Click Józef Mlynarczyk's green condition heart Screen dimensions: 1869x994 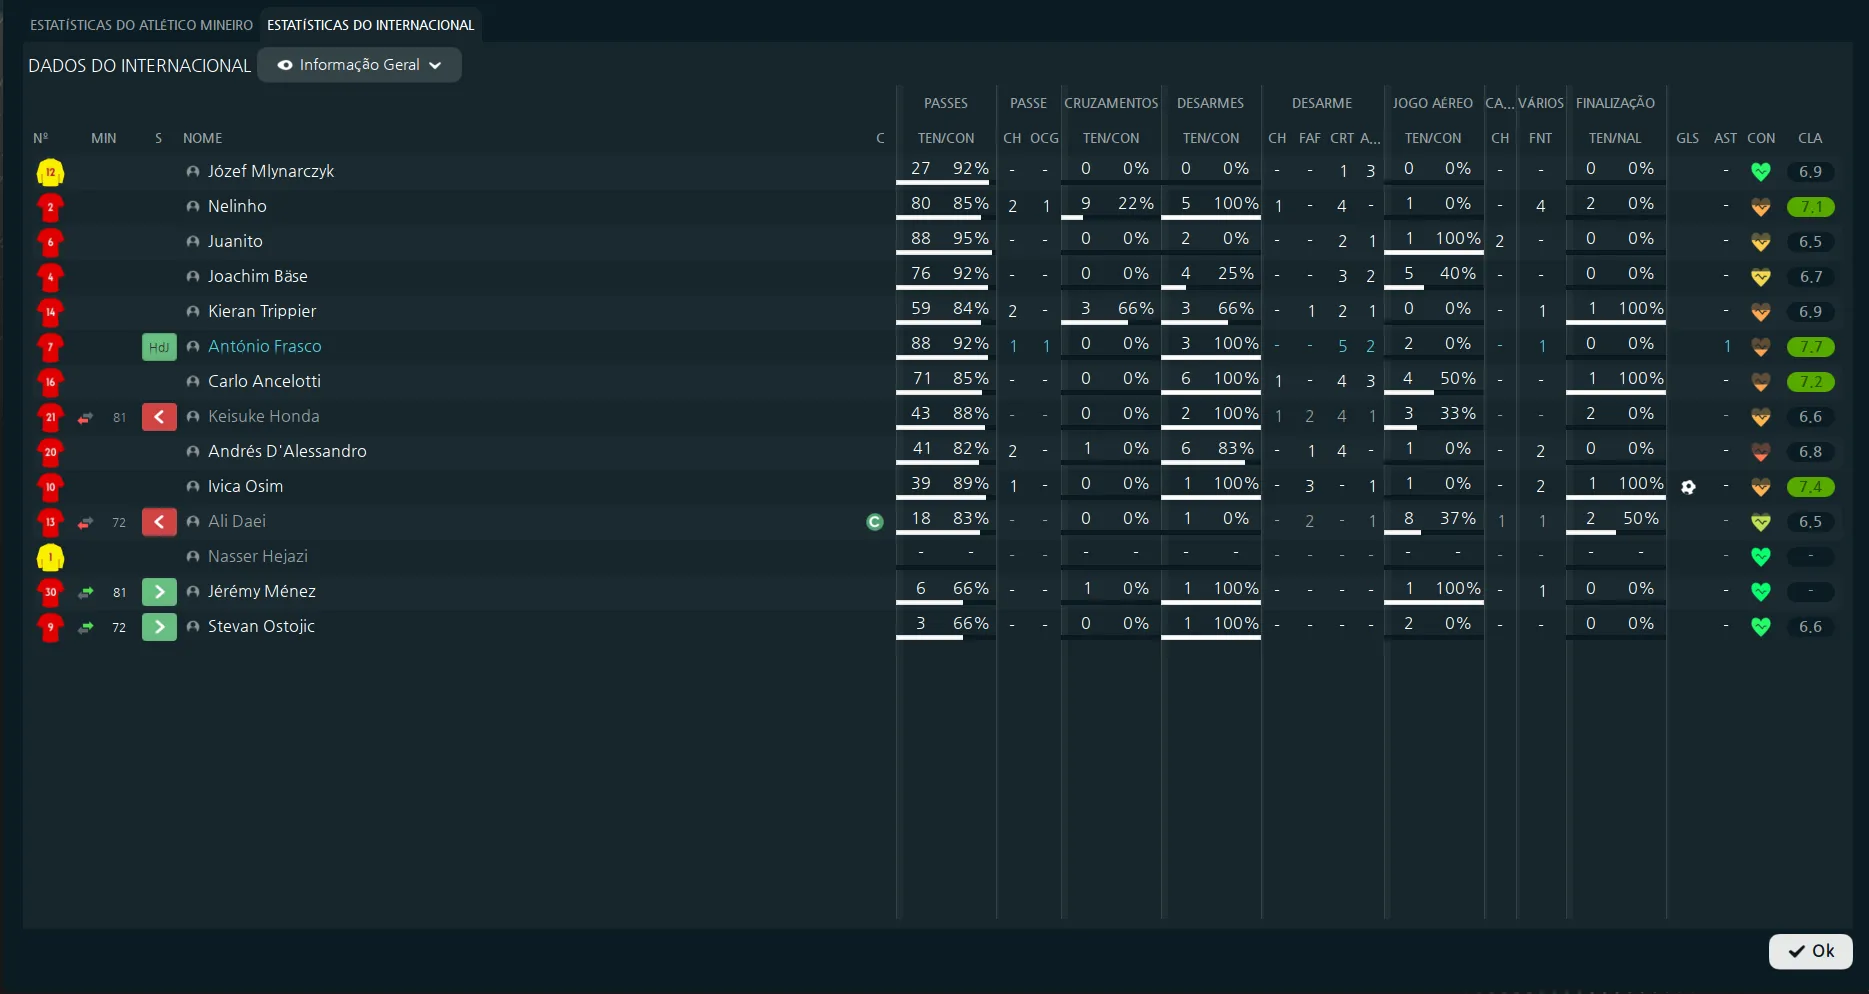[1761, 172]
